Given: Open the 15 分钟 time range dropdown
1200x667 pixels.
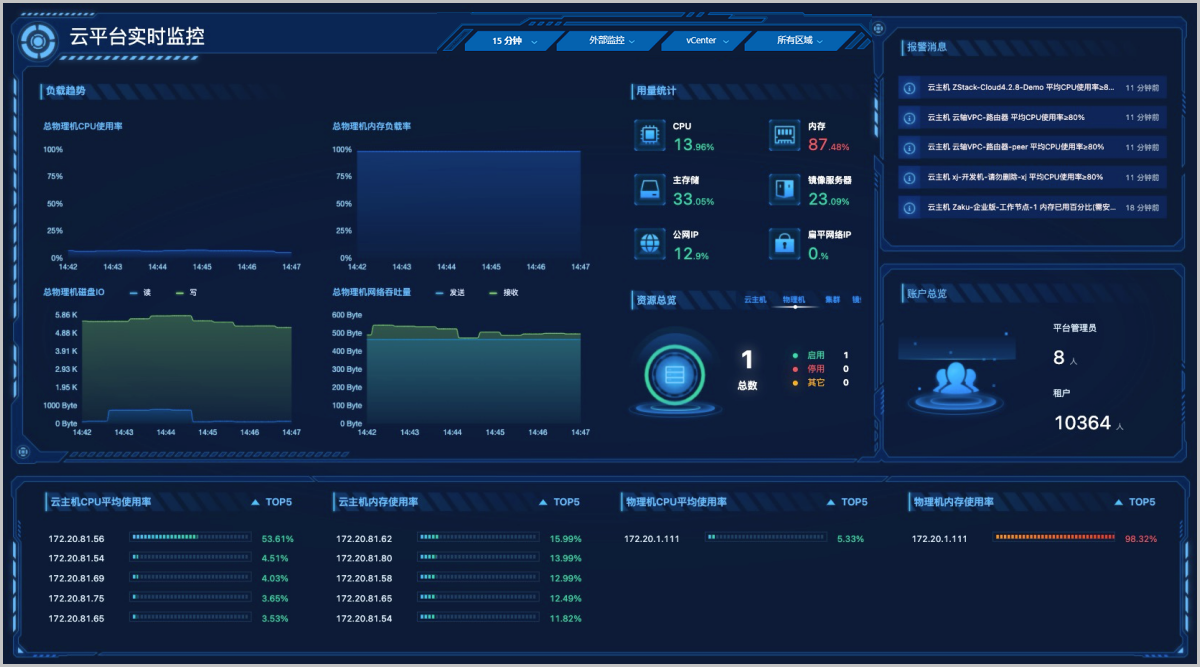Looking at the screenshot, I should click(x=514, y=41).
